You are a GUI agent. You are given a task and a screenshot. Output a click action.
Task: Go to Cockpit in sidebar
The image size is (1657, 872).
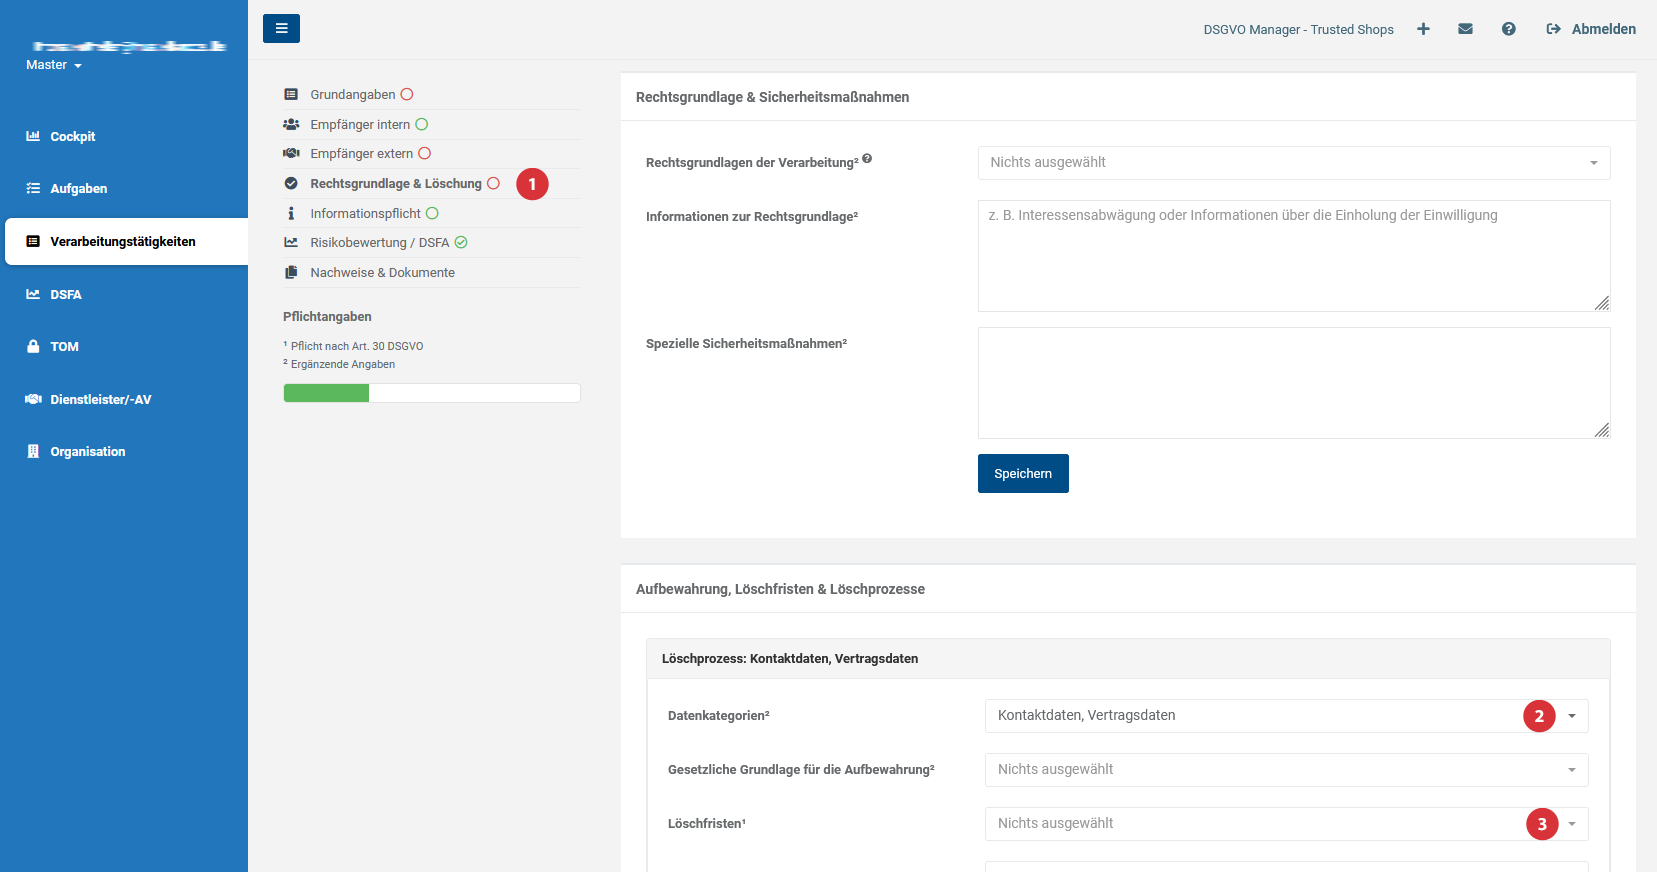tap(73, 137)
